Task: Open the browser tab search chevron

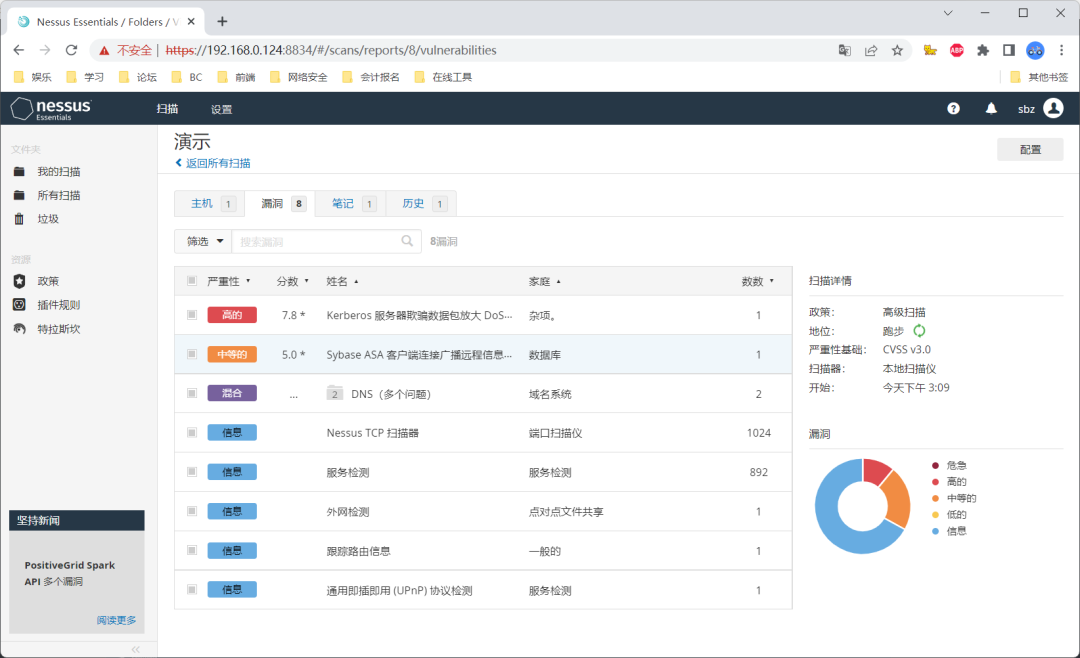Action: (948, 13)
